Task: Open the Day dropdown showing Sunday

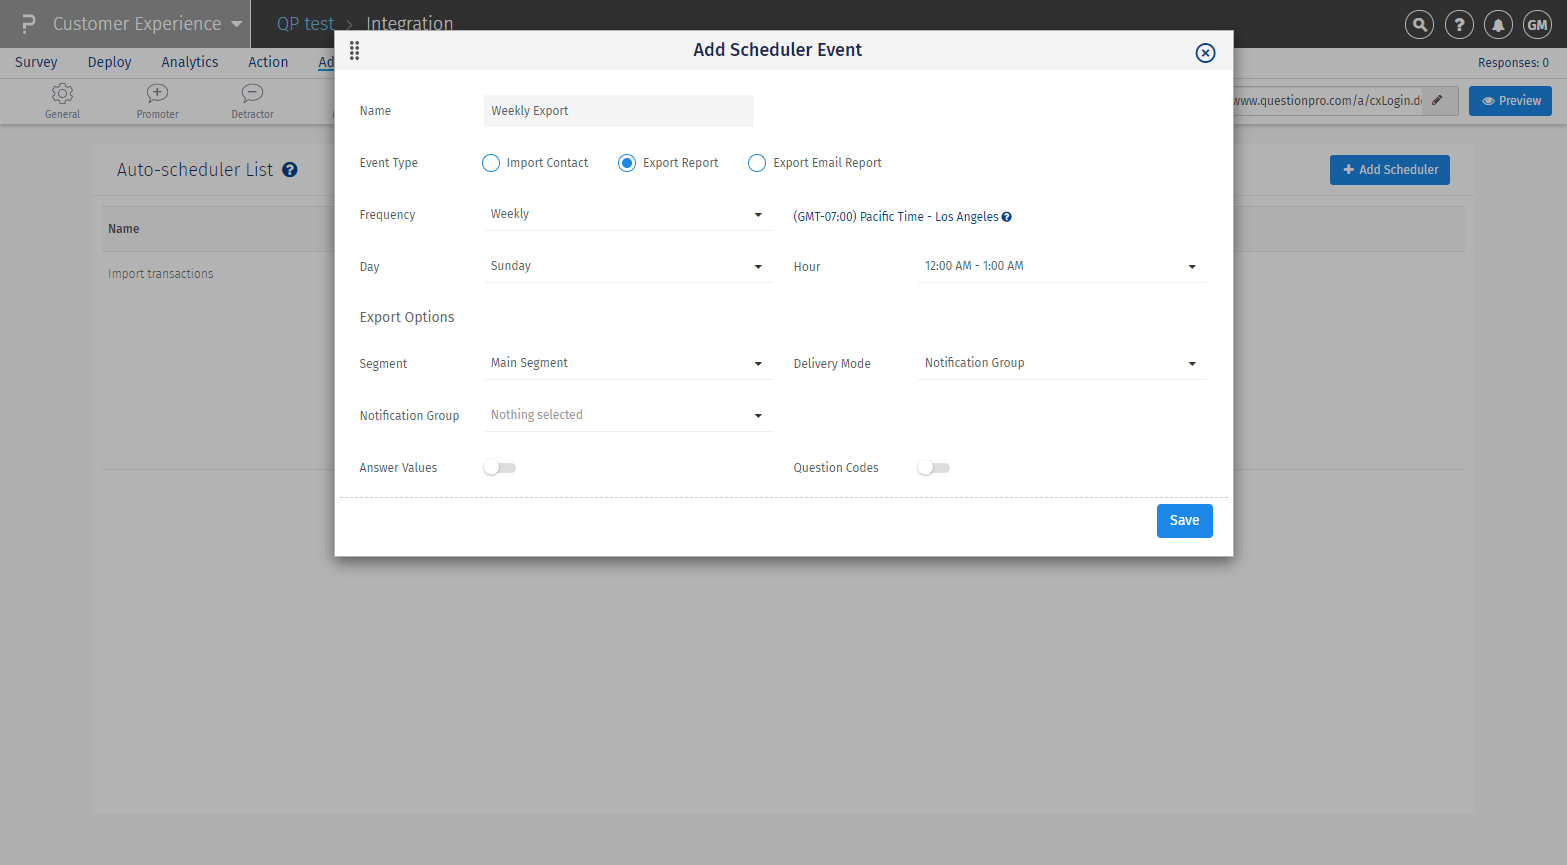Action: (627, 267)
